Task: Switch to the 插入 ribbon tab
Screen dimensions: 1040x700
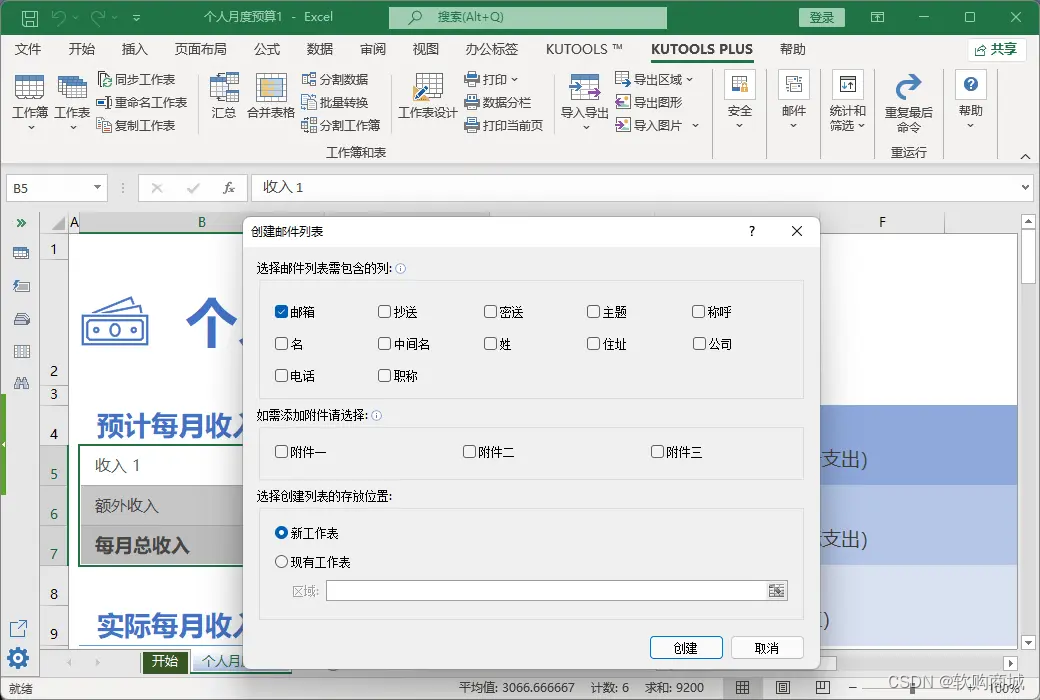Action: click(135, 49)
